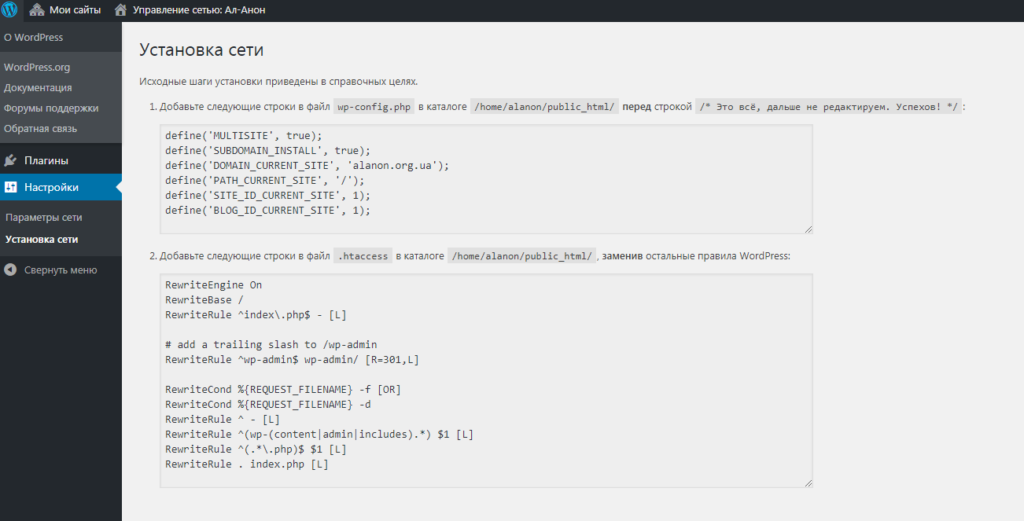1024x521 pixels.
Task: Click the My Sites network icon
Action: [37, 10]
